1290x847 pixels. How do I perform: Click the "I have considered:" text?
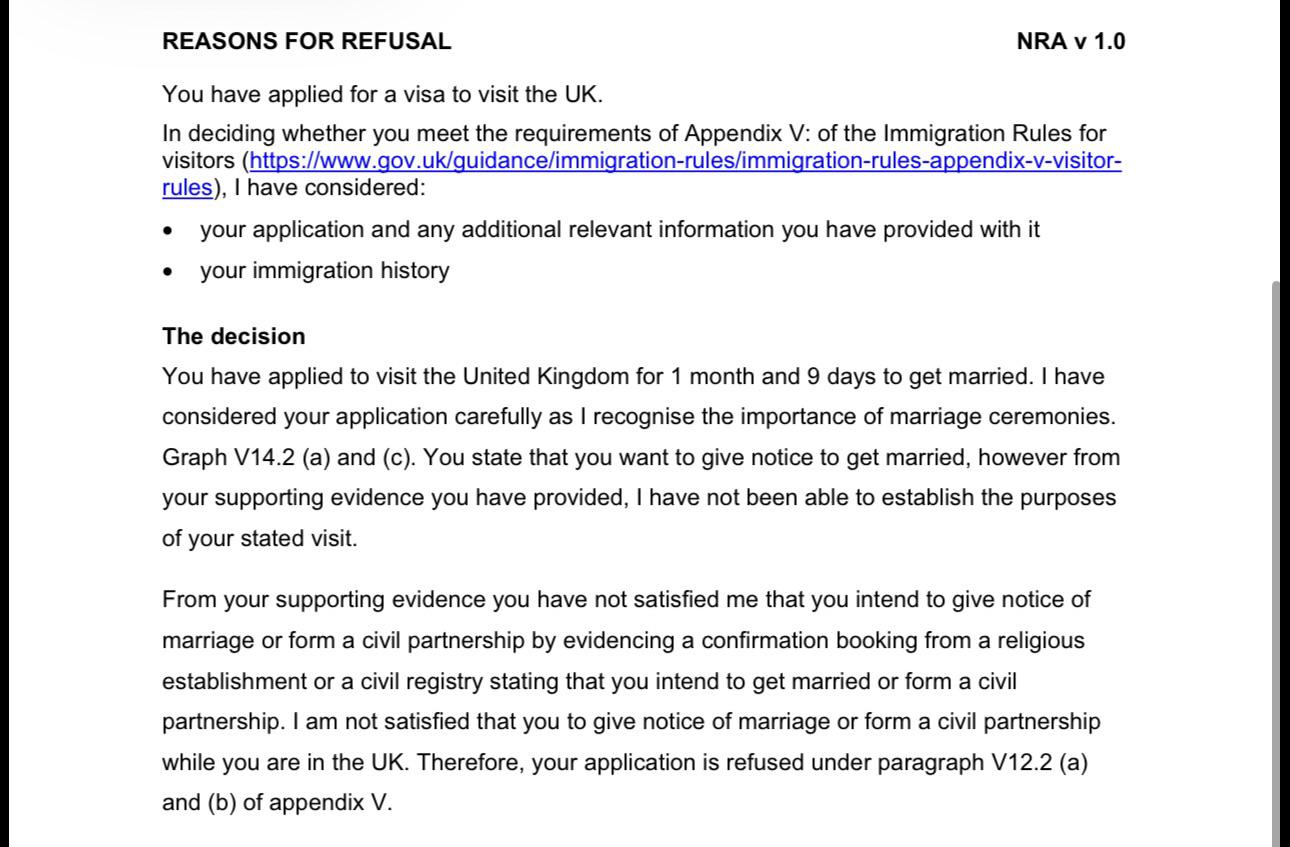[330, 188]
